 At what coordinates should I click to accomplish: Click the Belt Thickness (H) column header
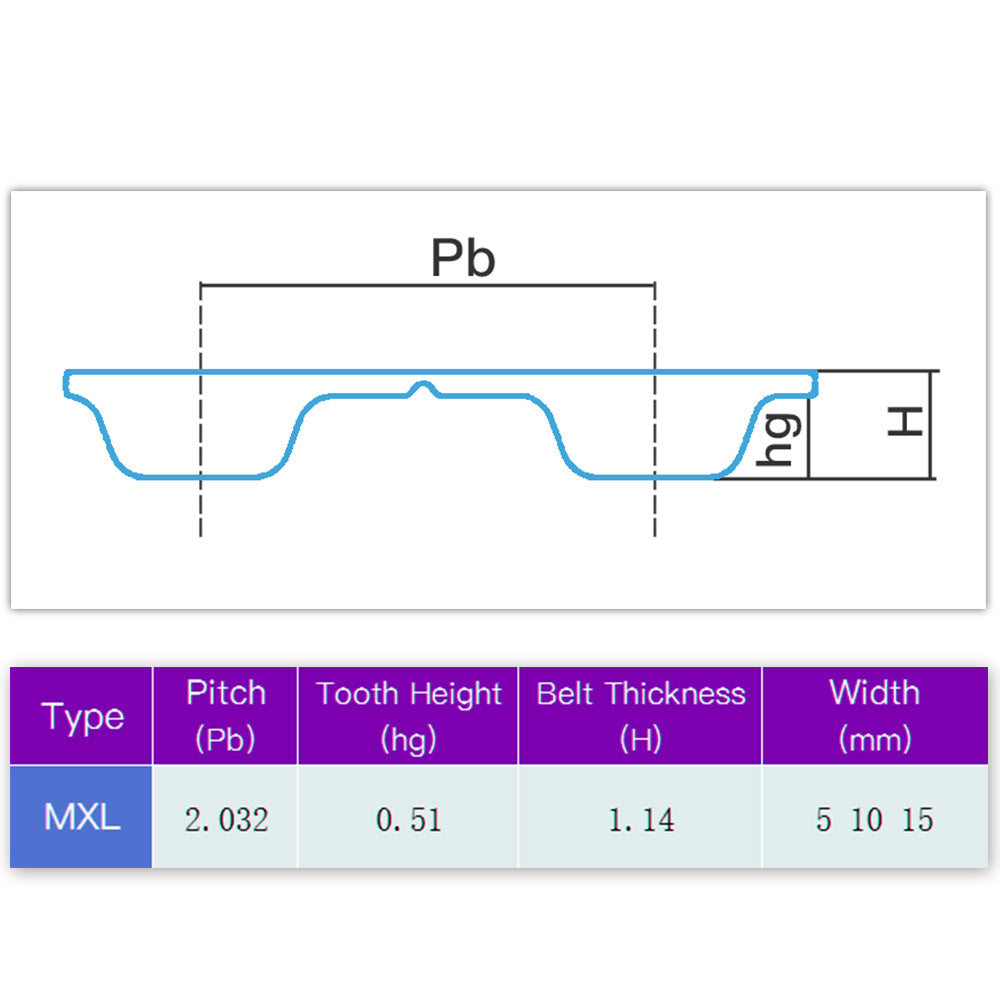(640, 716)
